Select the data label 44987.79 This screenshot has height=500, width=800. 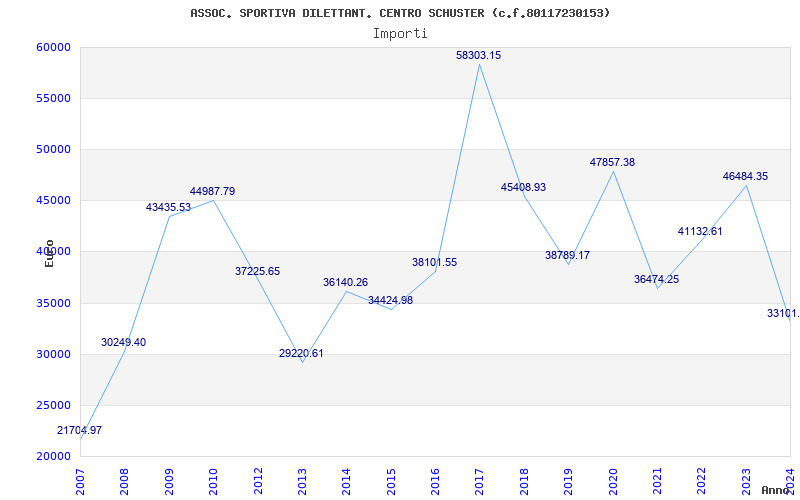click(212, 191)
